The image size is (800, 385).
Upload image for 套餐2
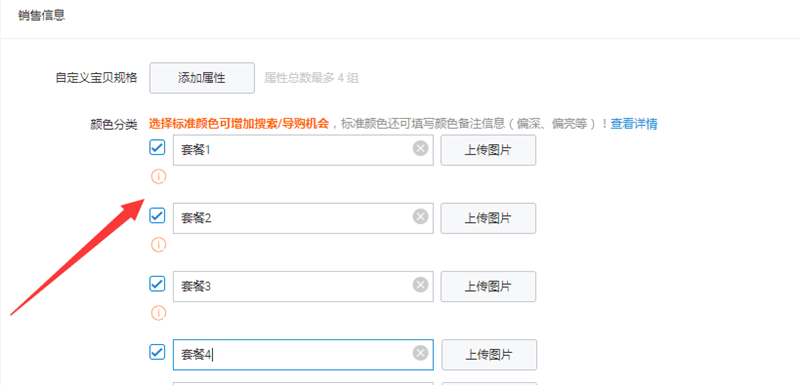click(488, 218)
